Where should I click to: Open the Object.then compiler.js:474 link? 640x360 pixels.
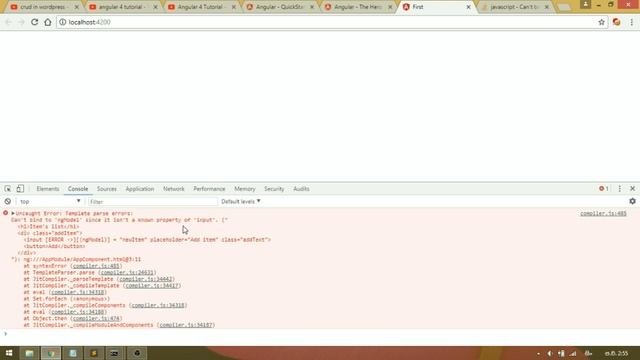(x=96, y=318)
